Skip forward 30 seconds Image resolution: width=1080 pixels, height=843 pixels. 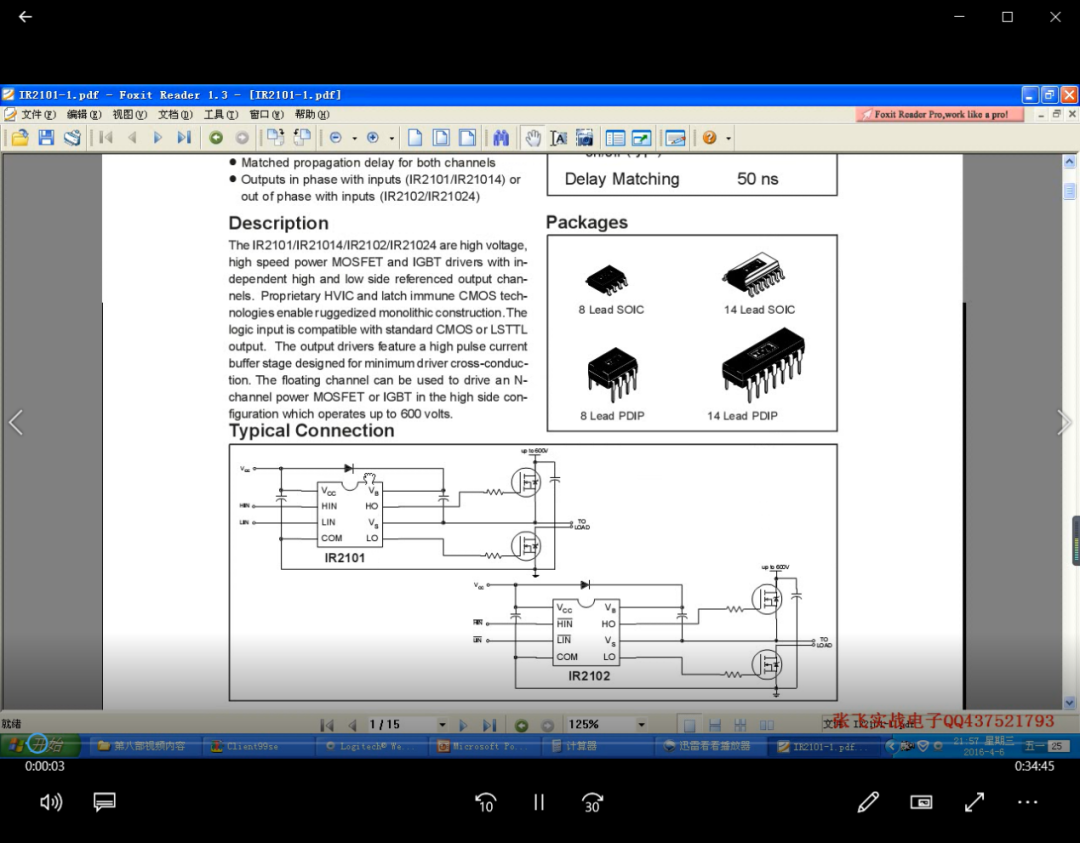592,802
